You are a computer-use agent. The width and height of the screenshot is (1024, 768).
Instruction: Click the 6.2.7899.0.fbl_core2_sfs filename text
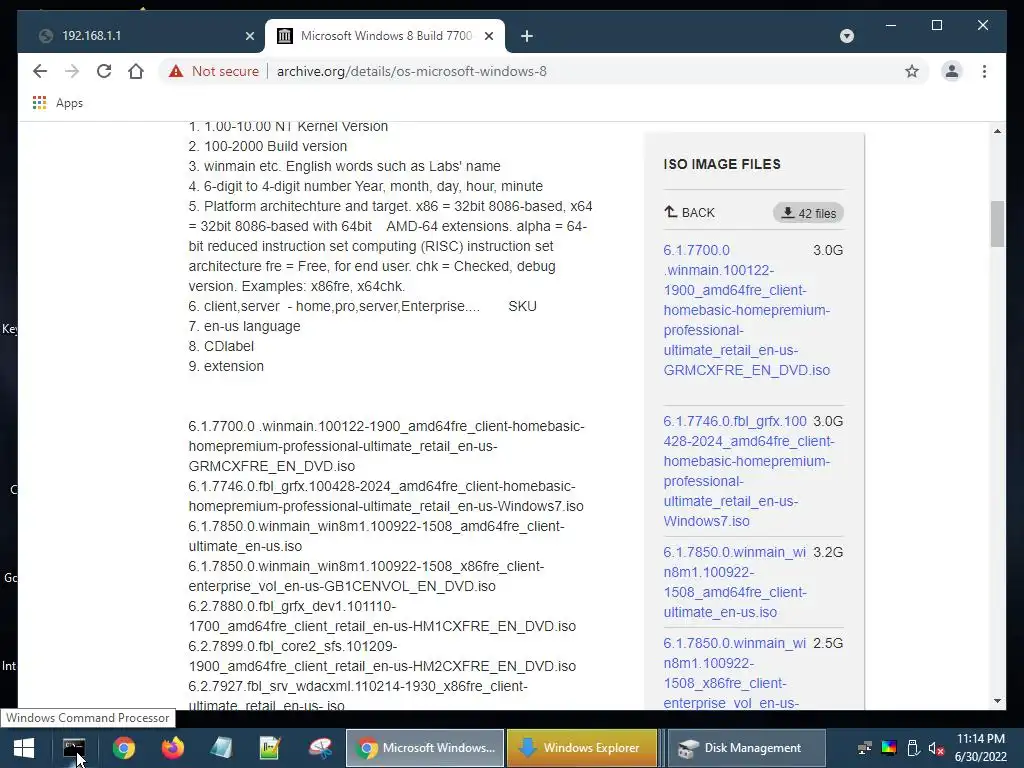pos(382,656)
